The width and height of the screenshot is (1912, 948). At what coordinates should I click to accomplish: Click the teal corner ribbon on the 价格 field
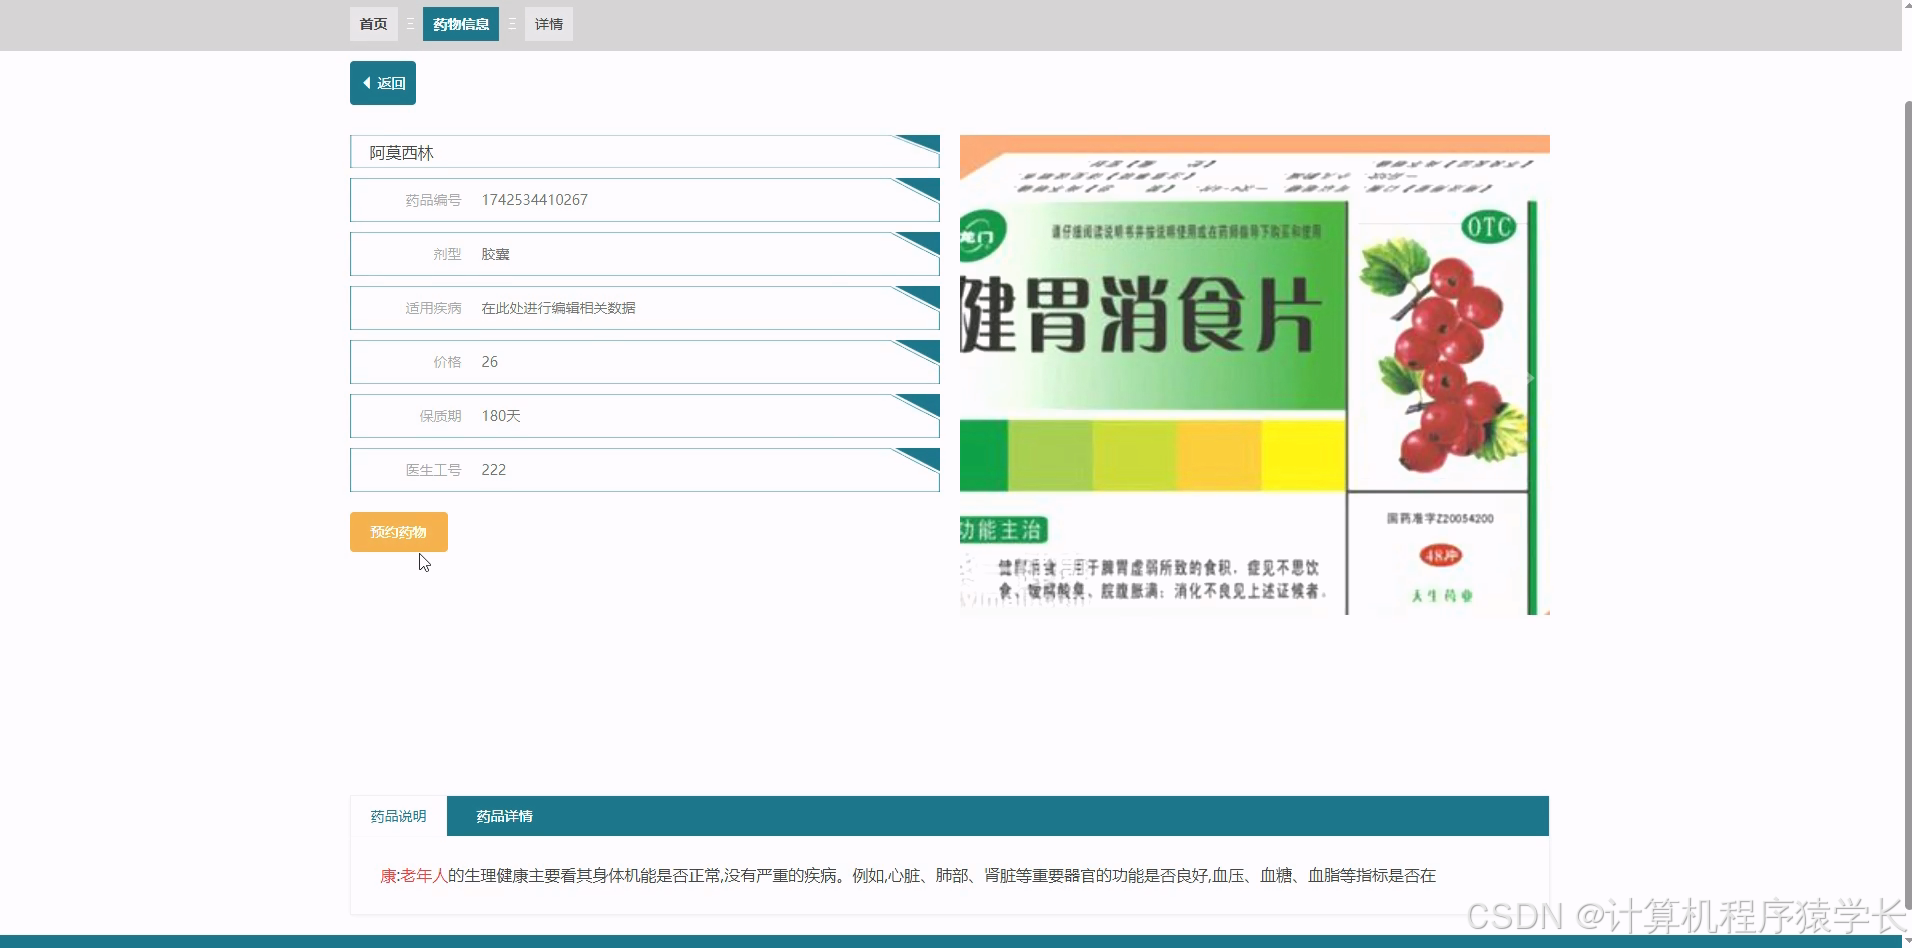click(x=921, y=348)
